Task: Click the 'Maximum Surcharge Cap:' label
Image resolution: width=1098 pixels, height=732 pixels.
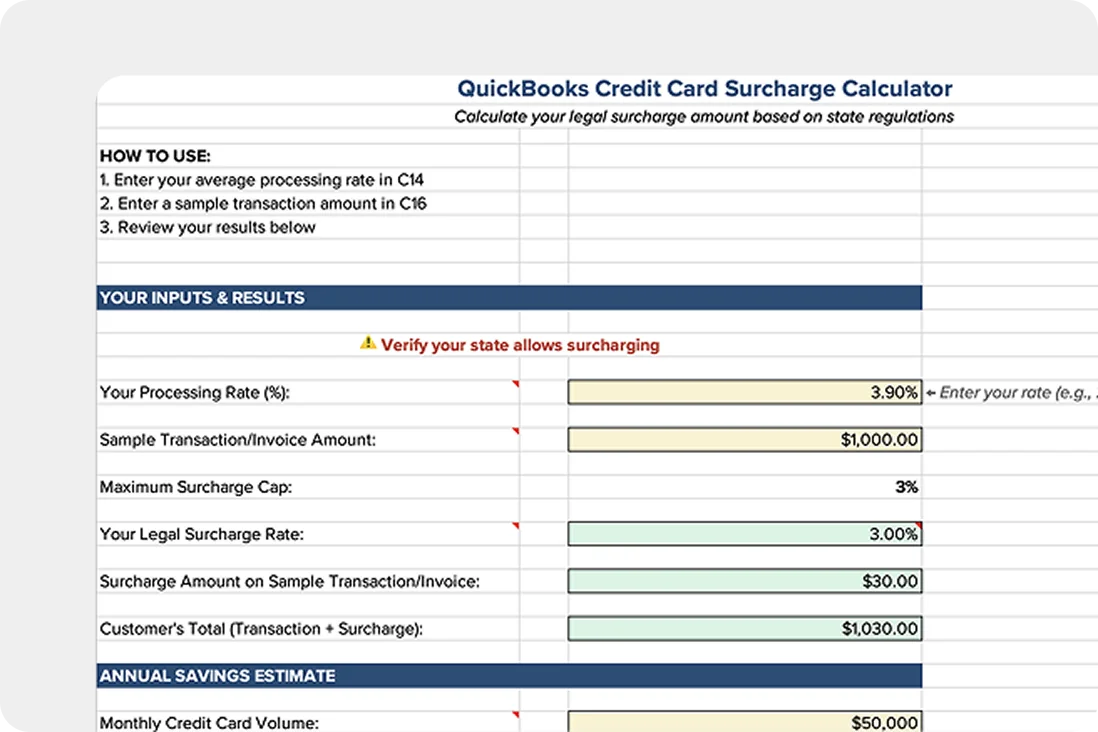Action: pos(195,487)
